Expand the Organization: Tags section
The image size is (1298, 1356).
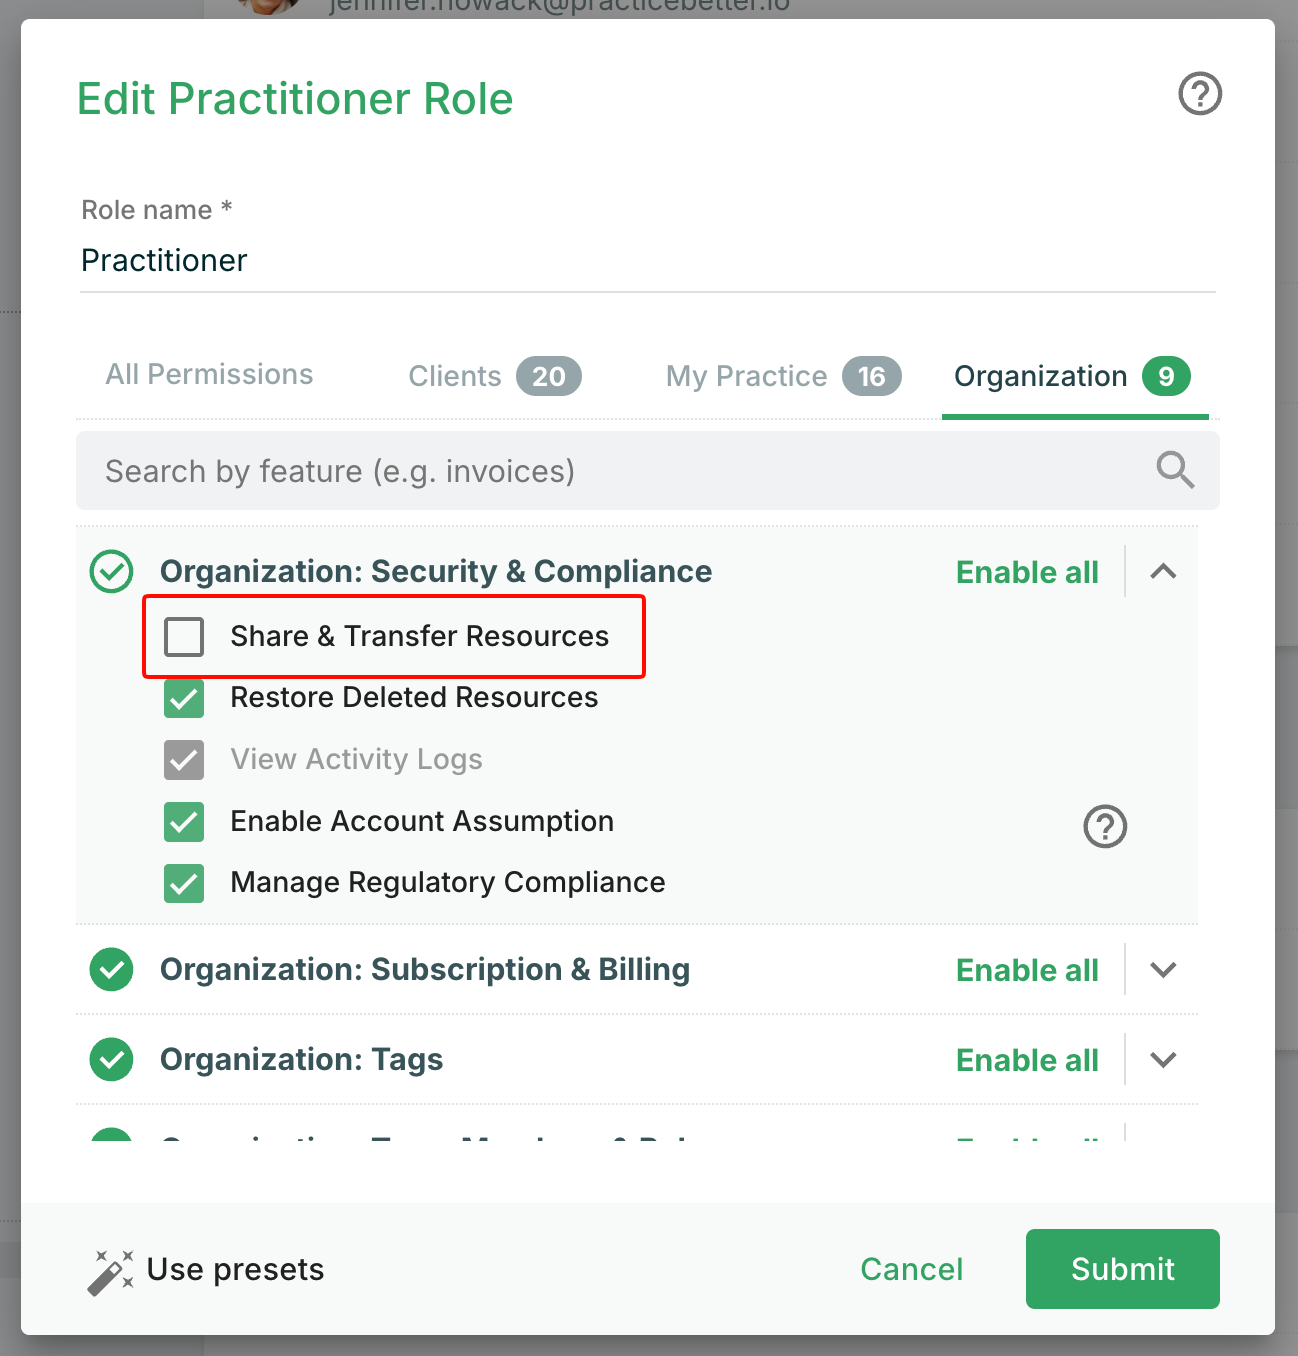(x=1163, y=1060)
